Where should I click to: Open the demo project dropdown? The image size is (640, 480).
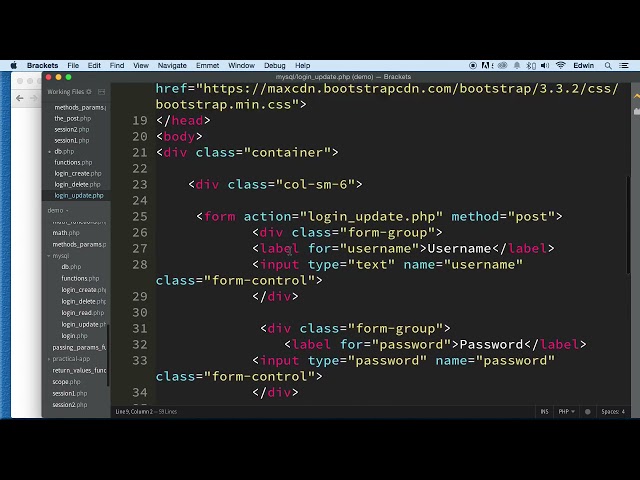pyautogui.click(x=58, y=211)
